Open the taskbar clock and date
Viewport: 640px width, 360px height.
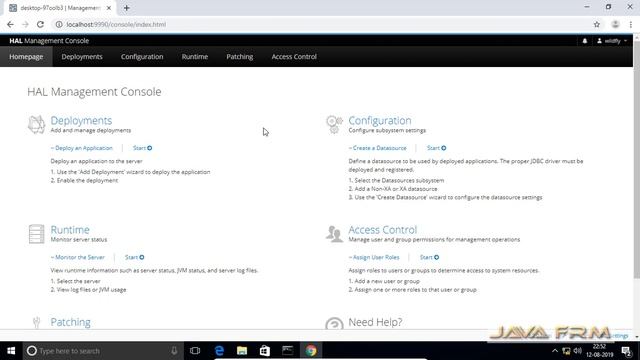pos(599,351)
